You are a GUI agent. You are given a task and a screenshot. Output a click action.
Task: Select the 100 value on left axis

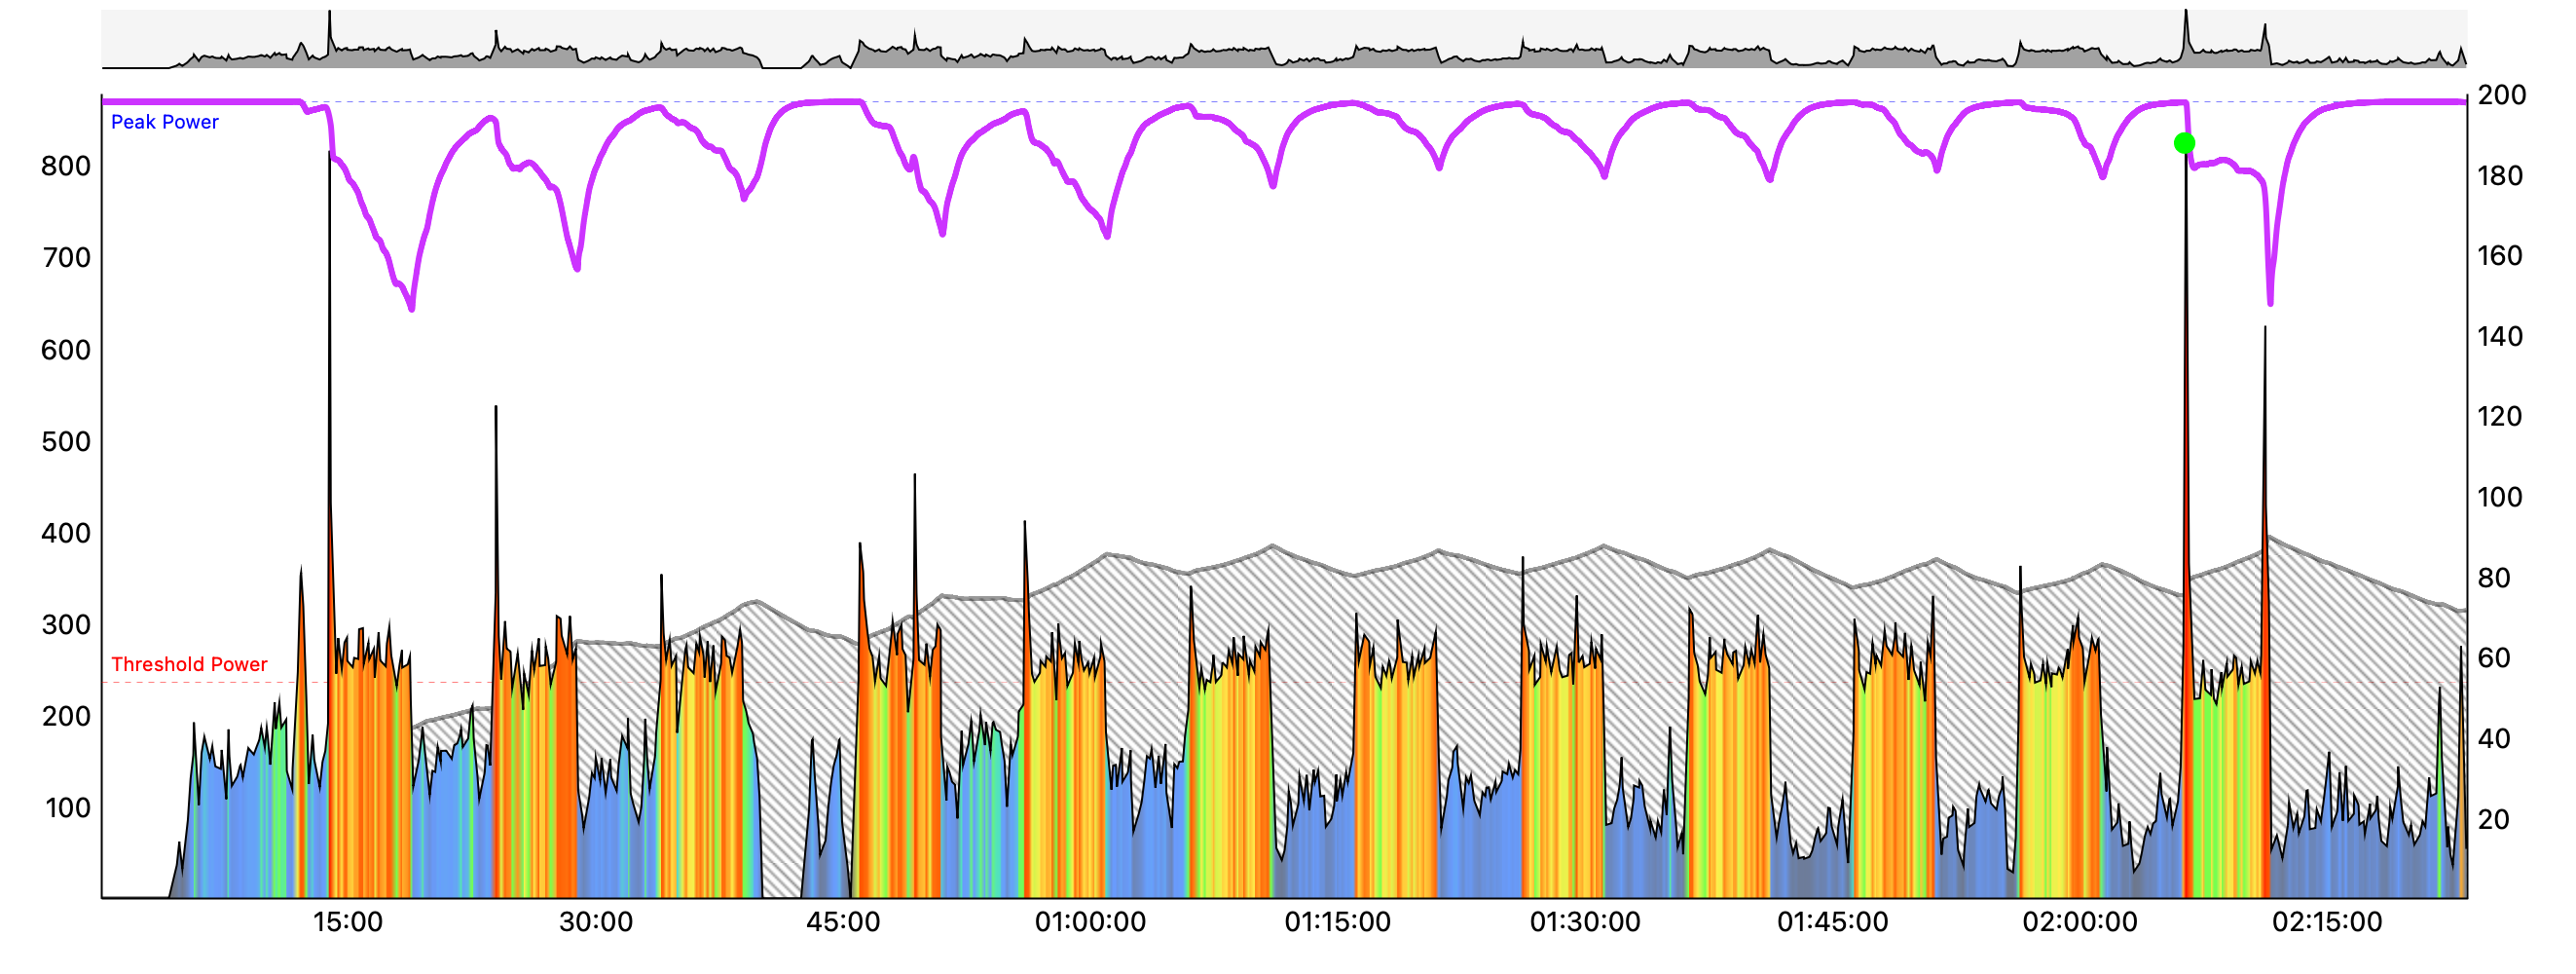pyautogui.click(x=66, y=808)
